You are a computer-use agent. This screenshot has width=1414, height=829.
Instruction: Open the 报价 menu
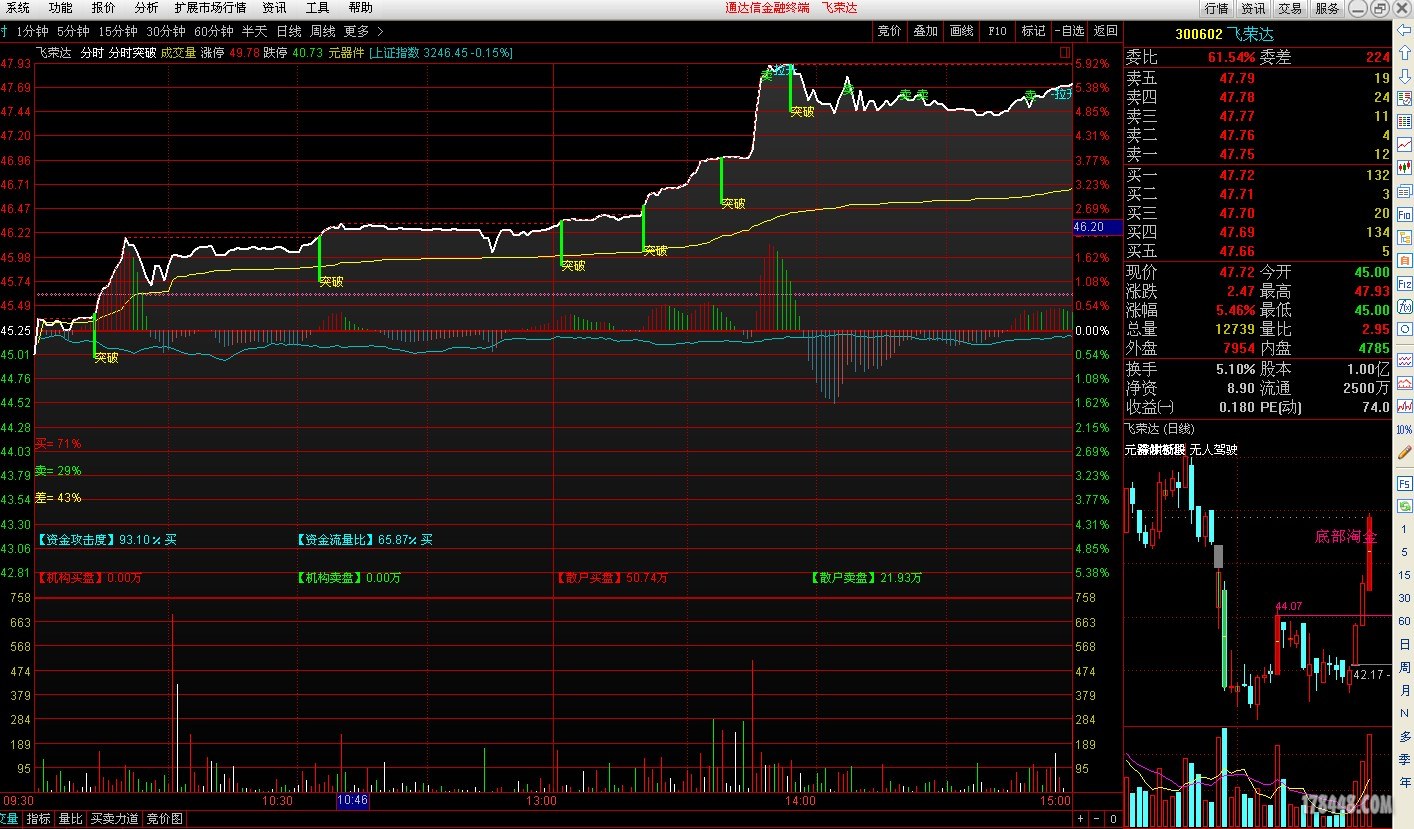pyautogui.click(x=104, y=8)
